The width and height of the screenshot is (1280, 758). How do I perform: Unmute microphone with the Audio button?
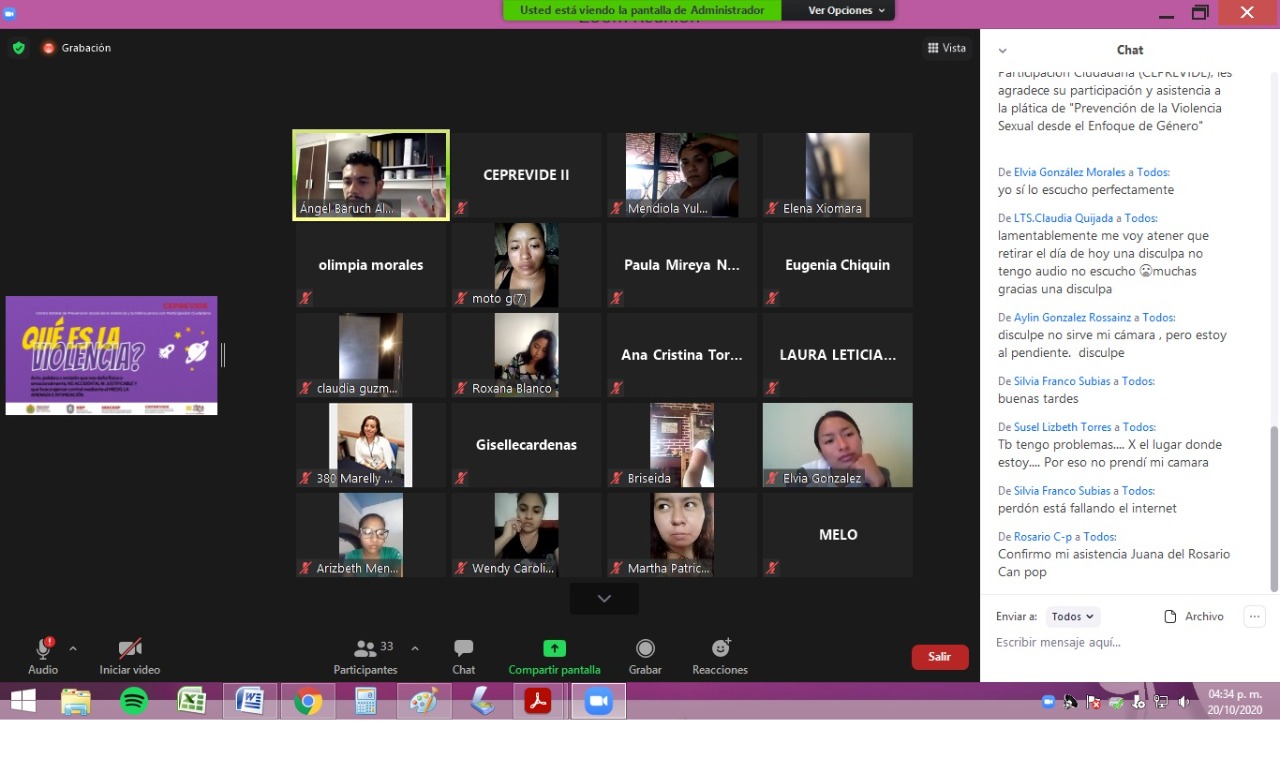point(43,656)
